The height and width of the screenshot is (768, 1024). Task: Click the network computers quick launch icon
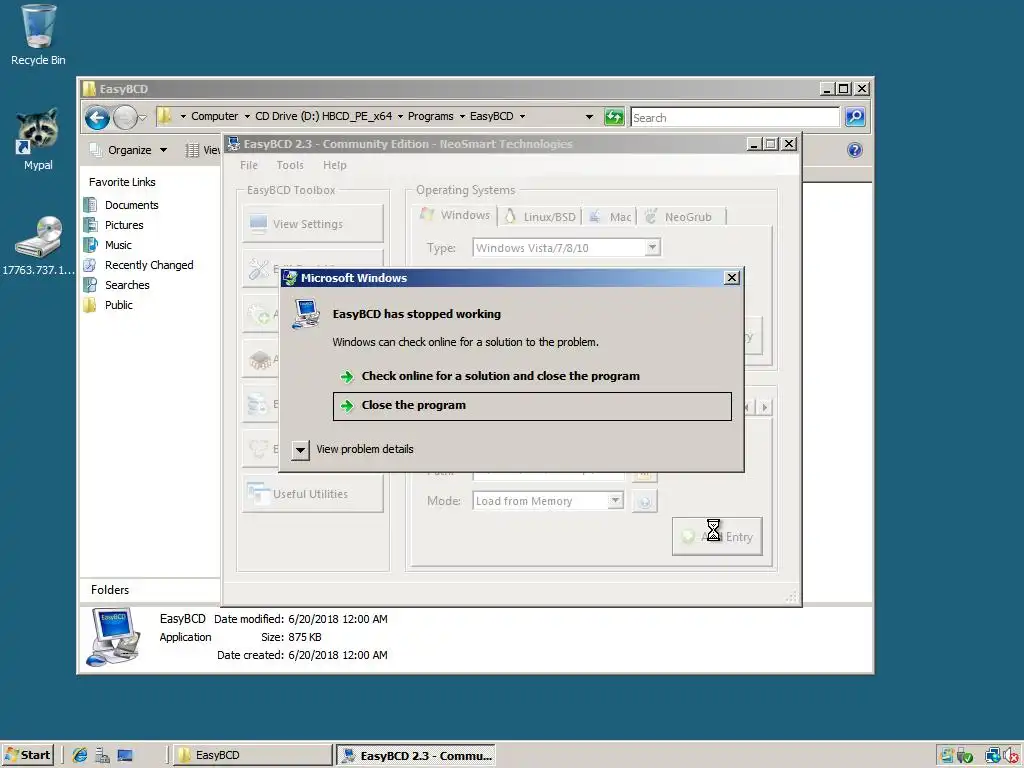(x=103, y=755)
